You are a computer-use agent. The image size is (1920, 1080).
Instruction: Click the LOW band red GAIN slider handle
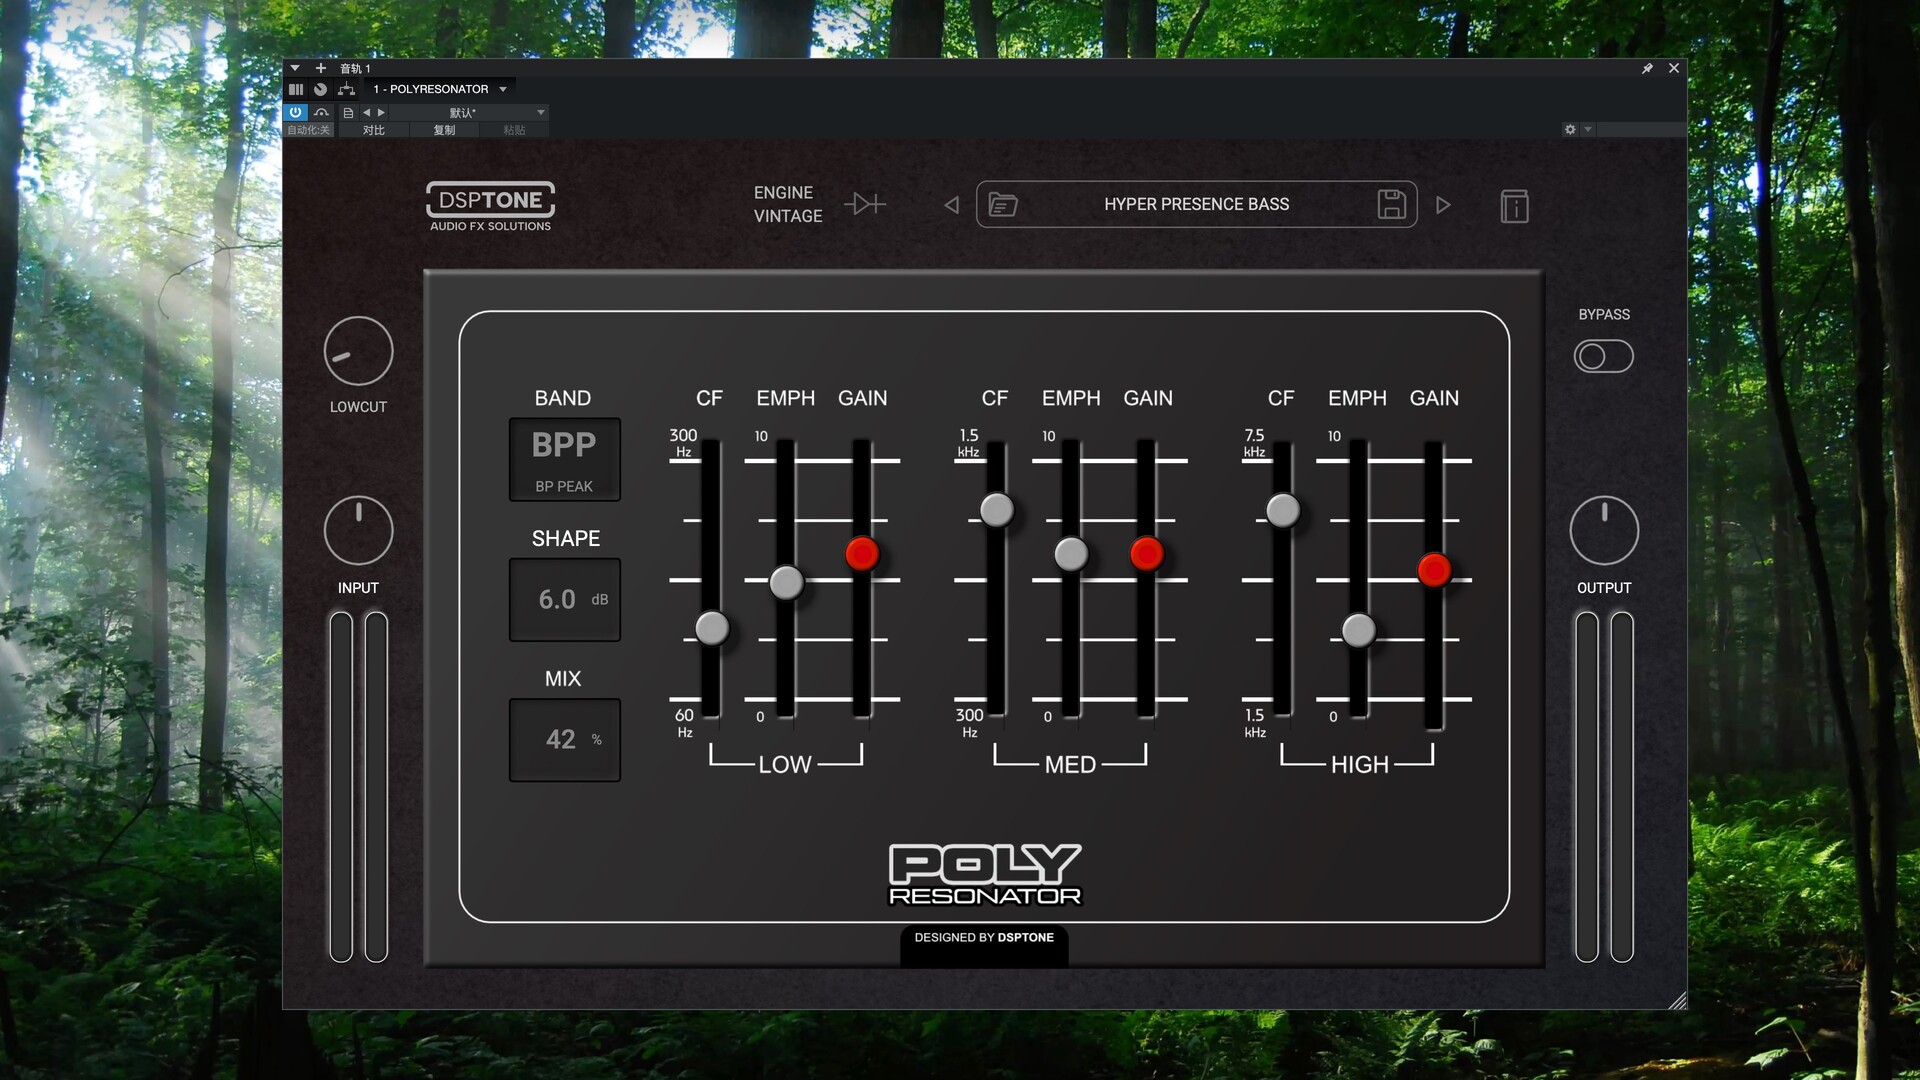[x=861, y=553]
